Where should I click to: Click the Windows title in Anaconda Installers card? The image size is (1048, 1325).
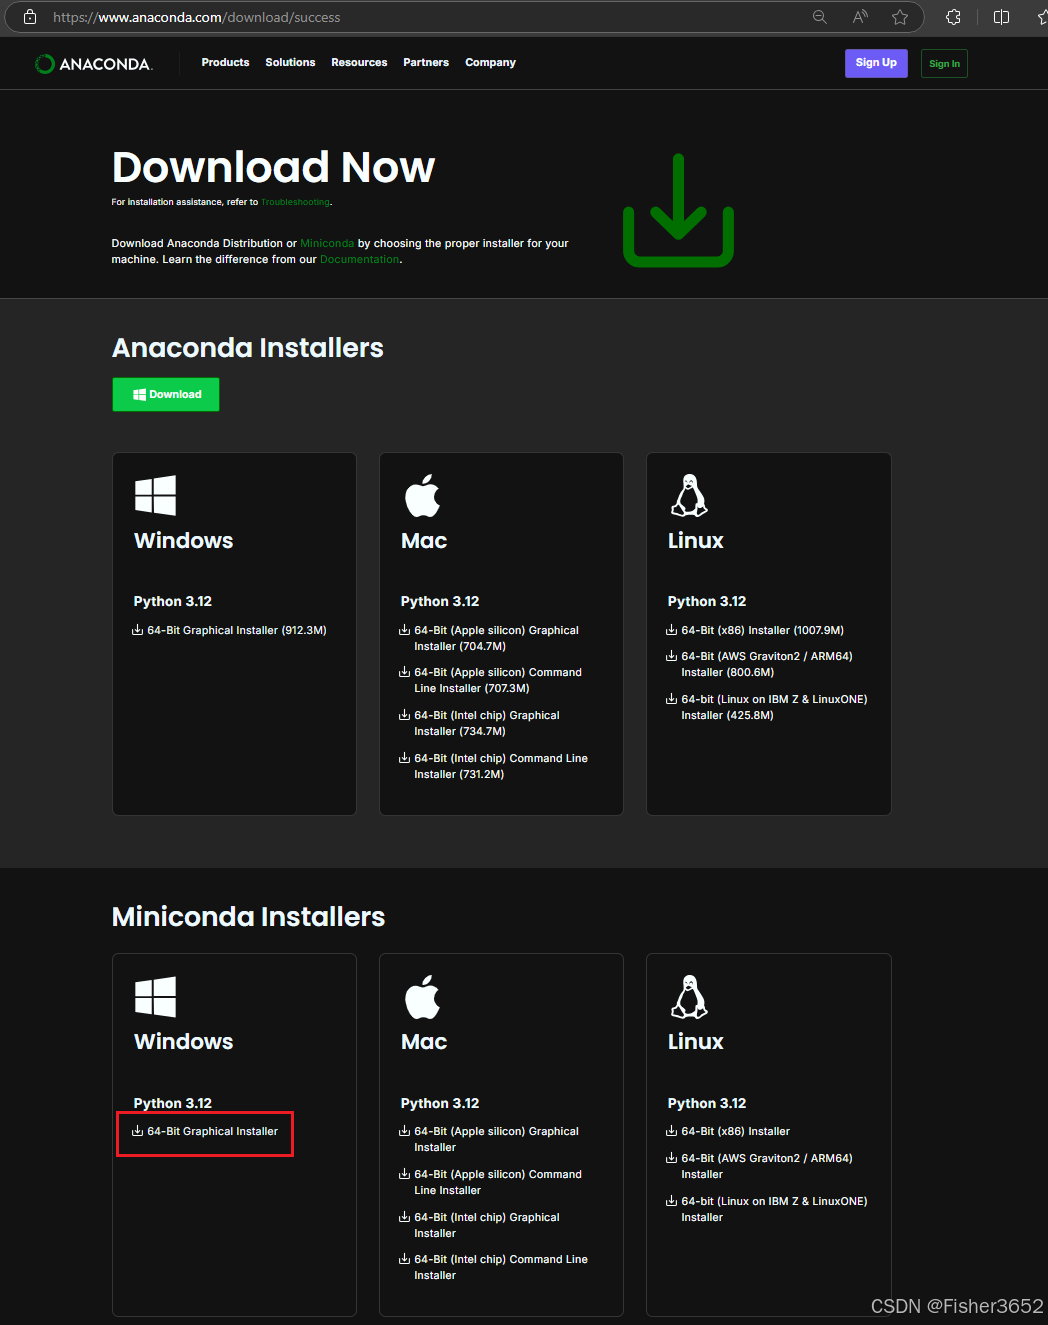(x=184, y=541)
